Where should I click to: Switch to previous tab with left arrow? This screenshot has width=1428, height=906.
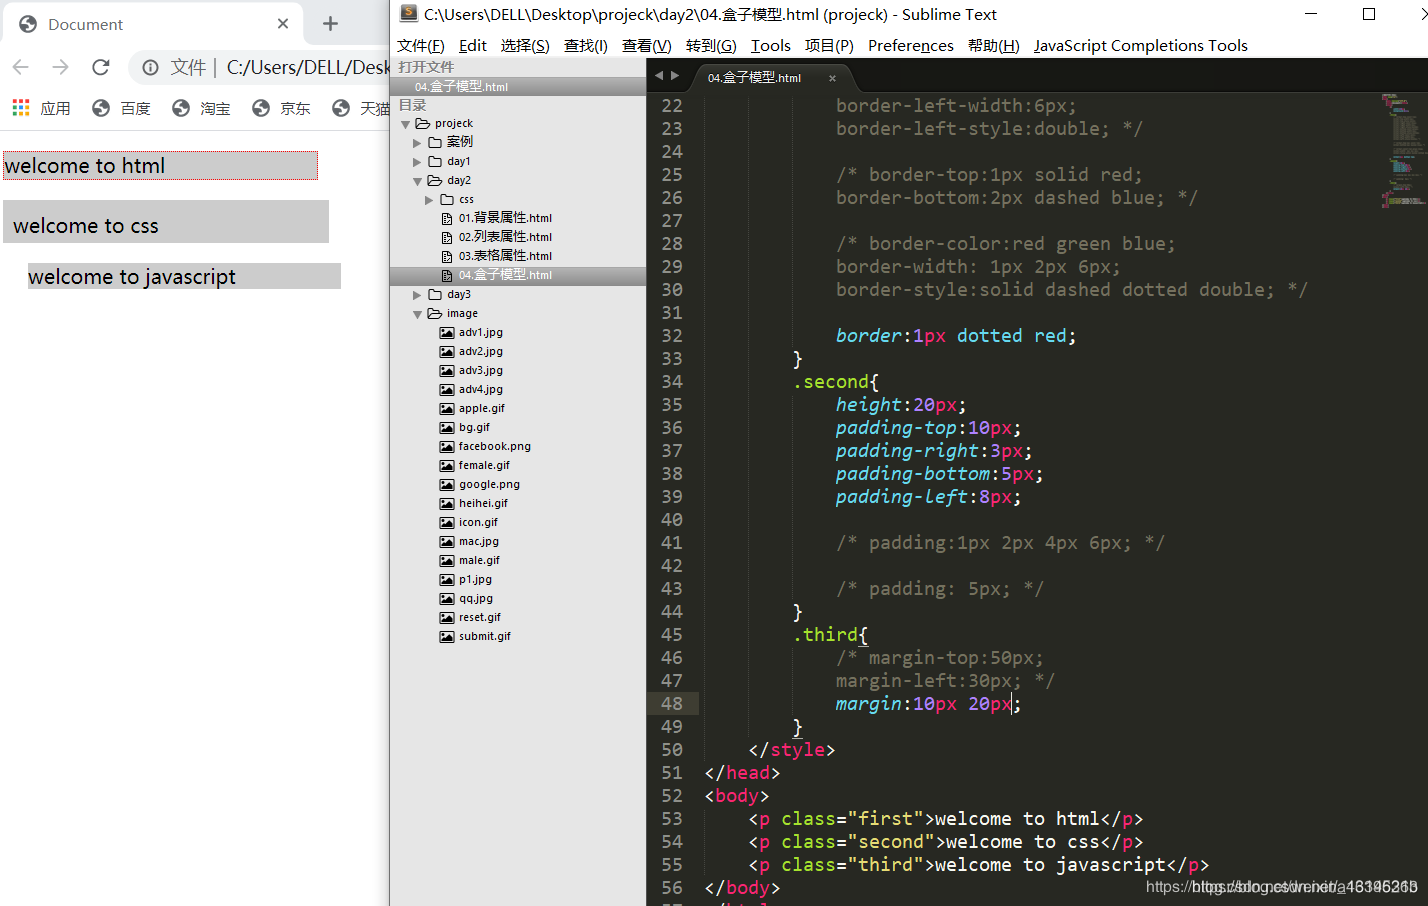tap(659, 76)
